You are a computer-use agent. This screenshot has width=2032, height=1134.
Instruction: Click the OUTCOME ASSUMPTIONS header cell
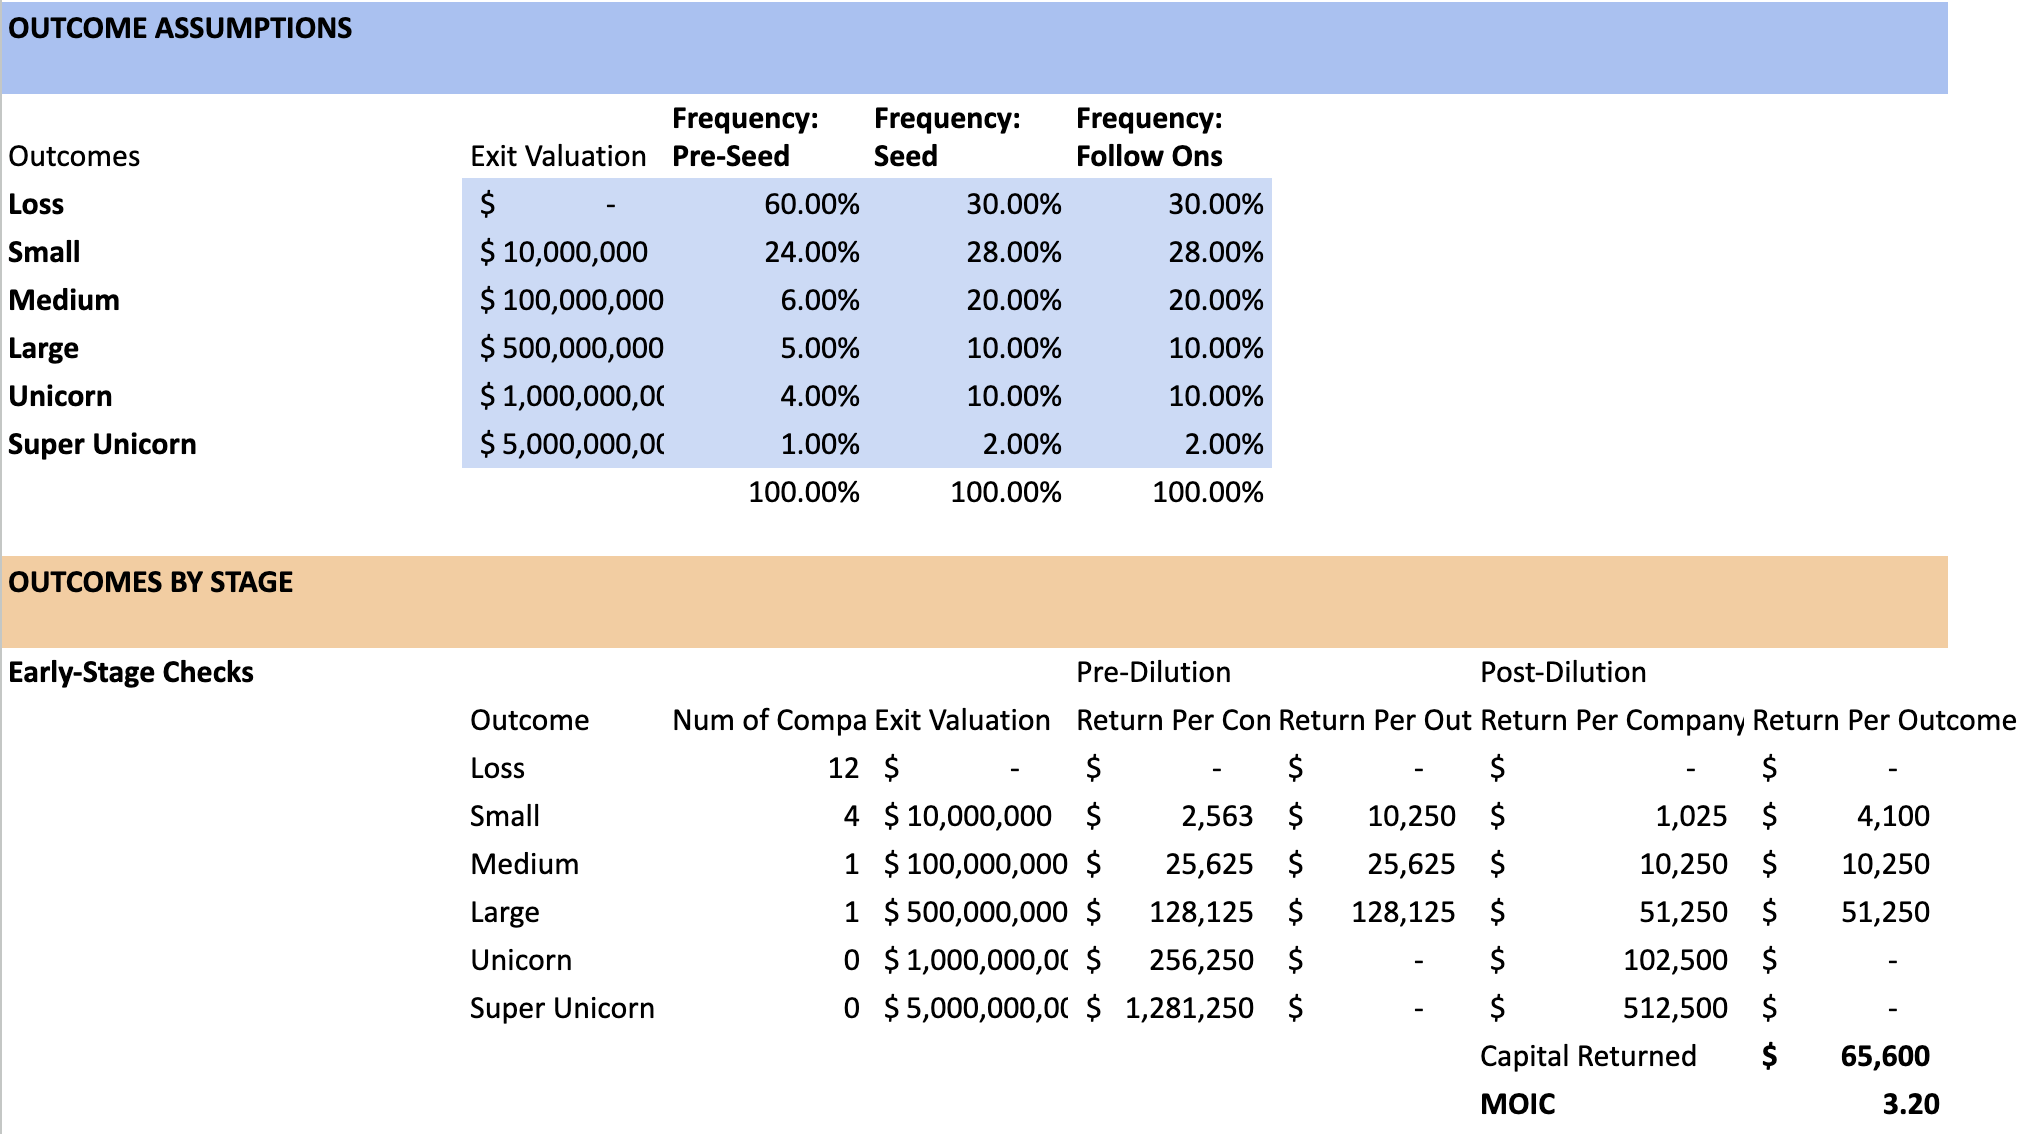point(180,28)
